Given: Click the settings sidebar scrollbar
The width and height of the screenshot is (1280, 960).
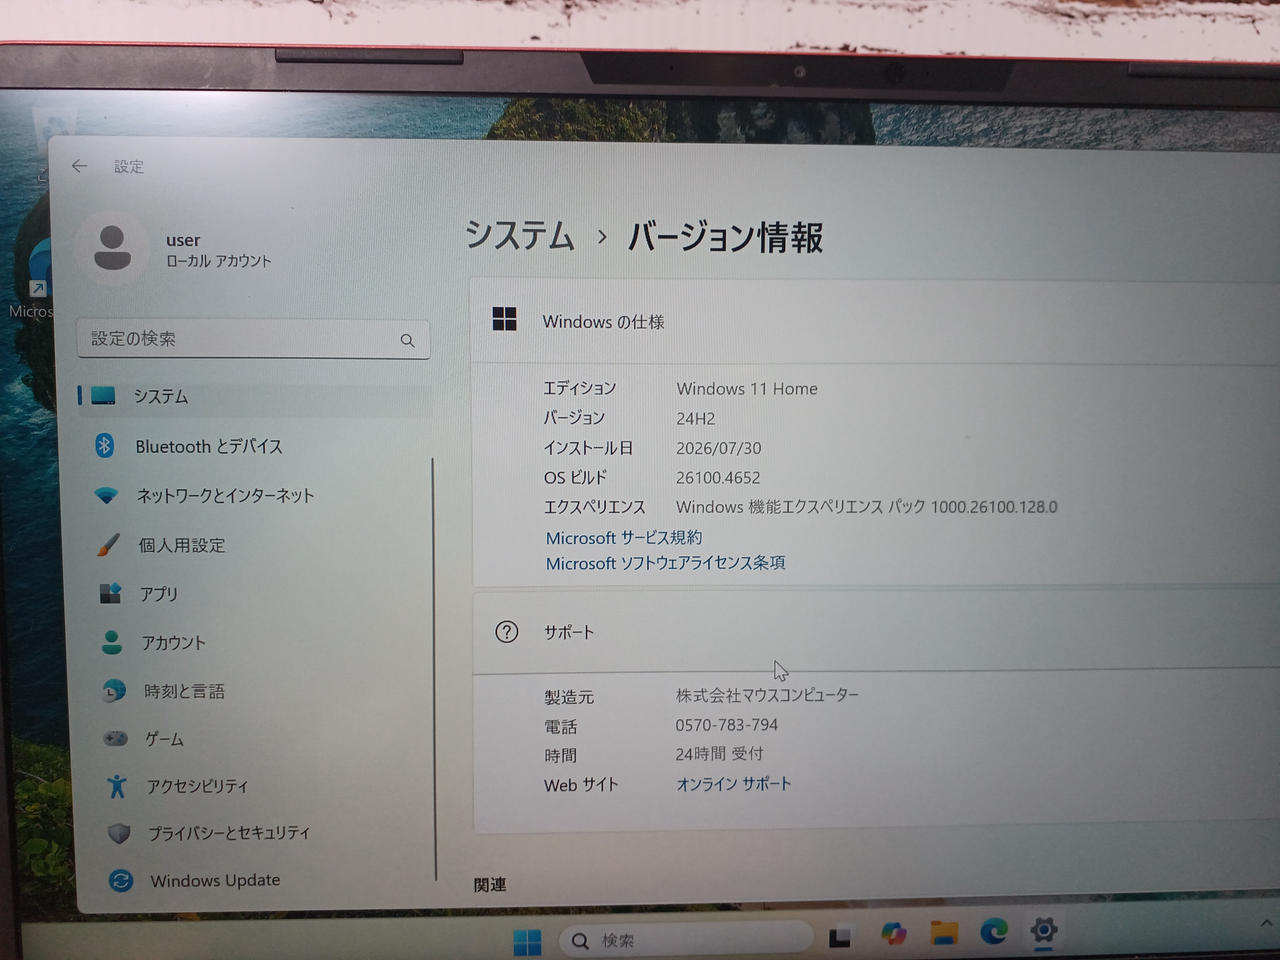Looking at the screenshot, I should pyautogui.click(x=435, y=668).
